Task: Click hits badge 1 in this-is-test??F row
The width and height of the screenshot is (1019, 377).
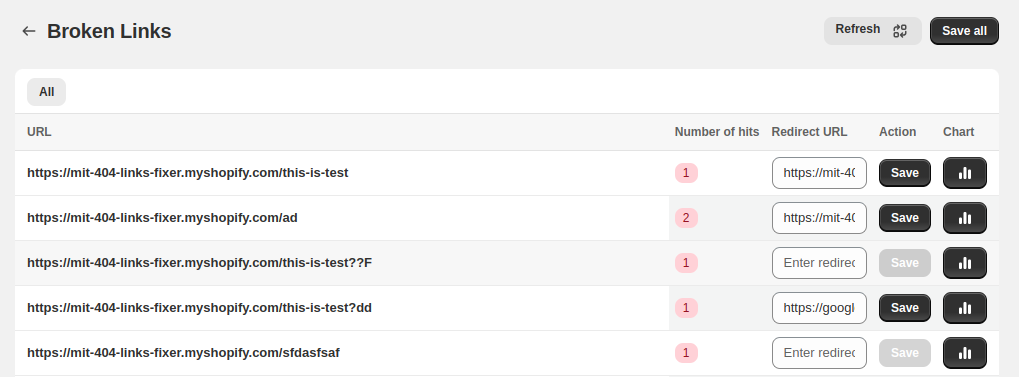Action: tap(686, 263)
